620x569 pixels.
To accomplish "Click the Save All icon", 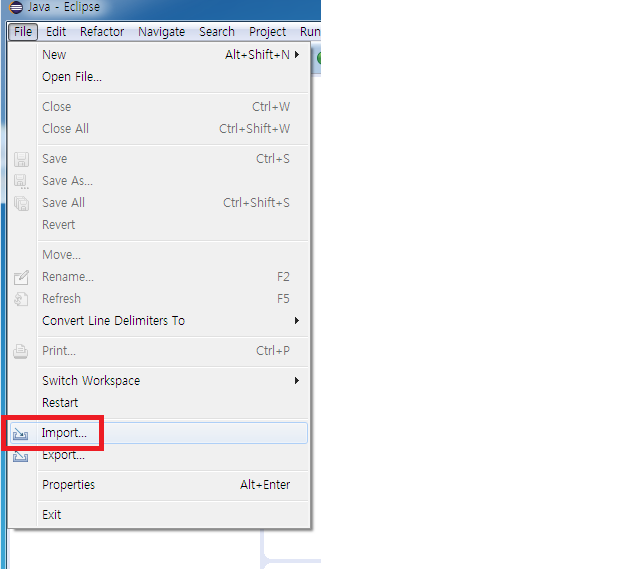I will [21, 204].
